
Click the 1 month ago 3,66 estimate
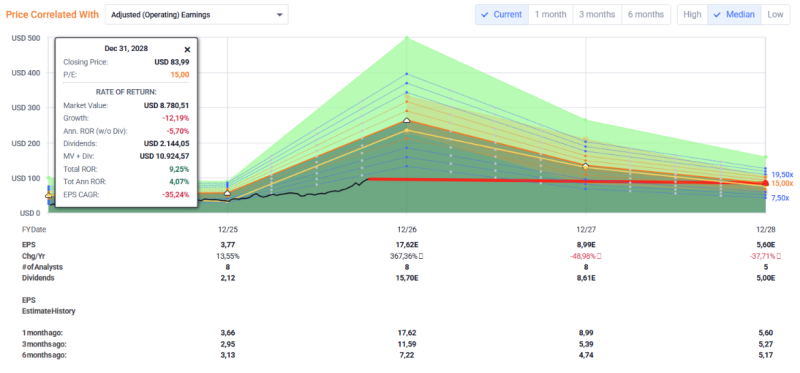click(228, 333)
